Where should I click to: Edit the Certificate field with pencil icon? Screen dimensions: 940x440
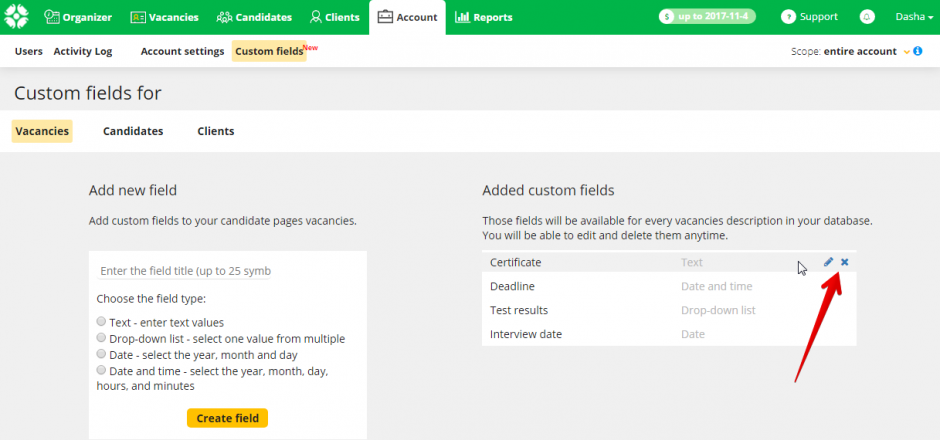coord(828,262)
